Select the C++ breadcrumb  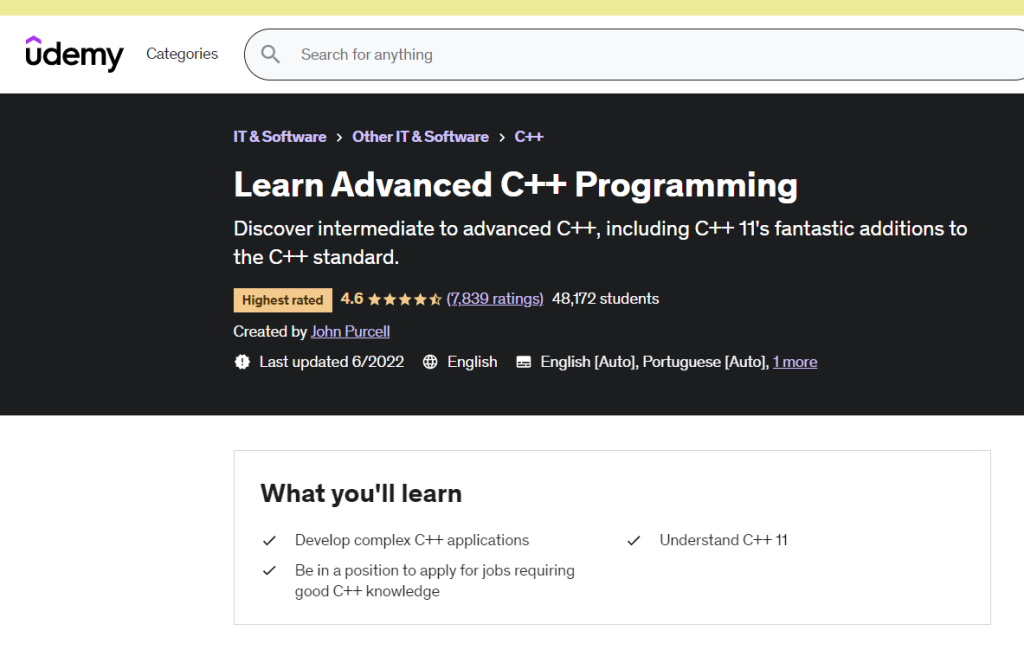(529, 136)
